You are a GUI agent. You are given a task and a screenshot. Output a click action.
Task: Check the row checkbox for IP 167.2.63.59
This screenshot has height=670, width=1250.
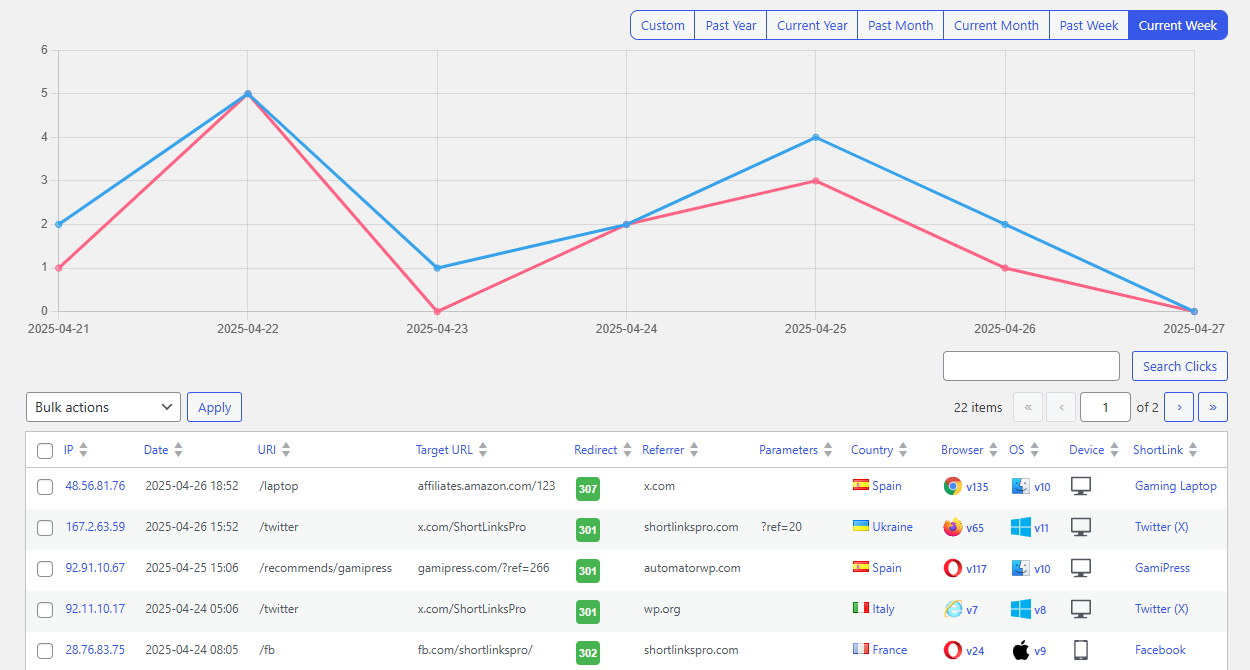[x=44, y=527]
